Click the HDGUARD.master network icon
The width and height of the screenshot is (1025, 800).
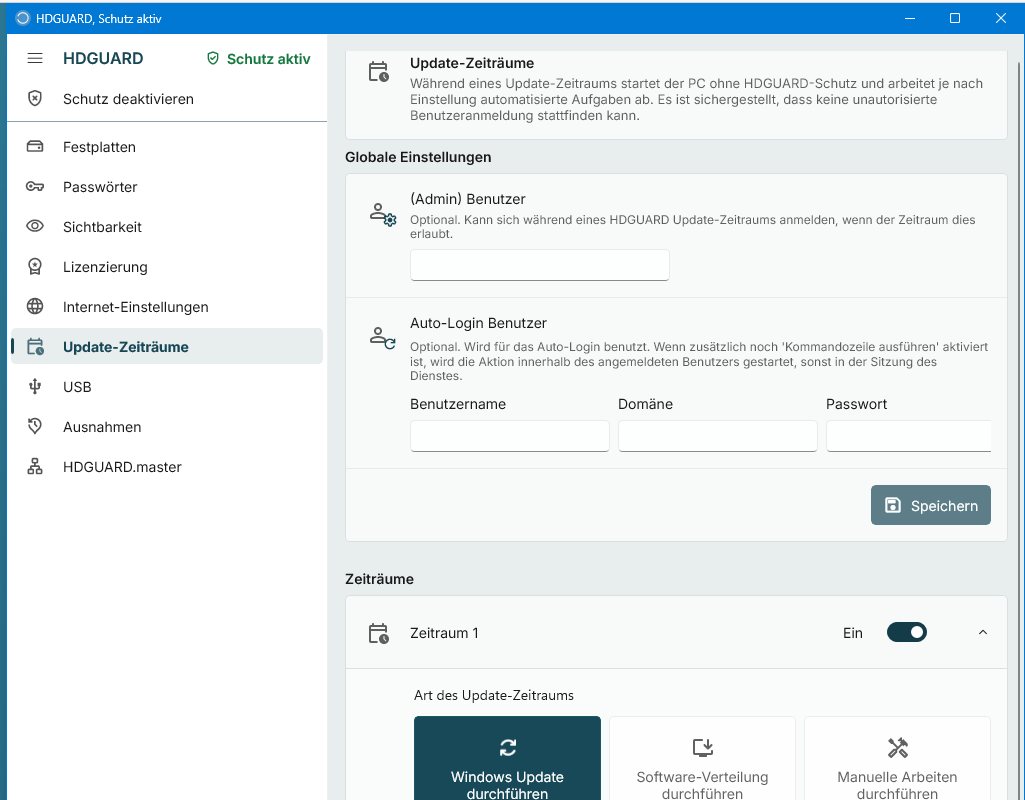point(35,466)
